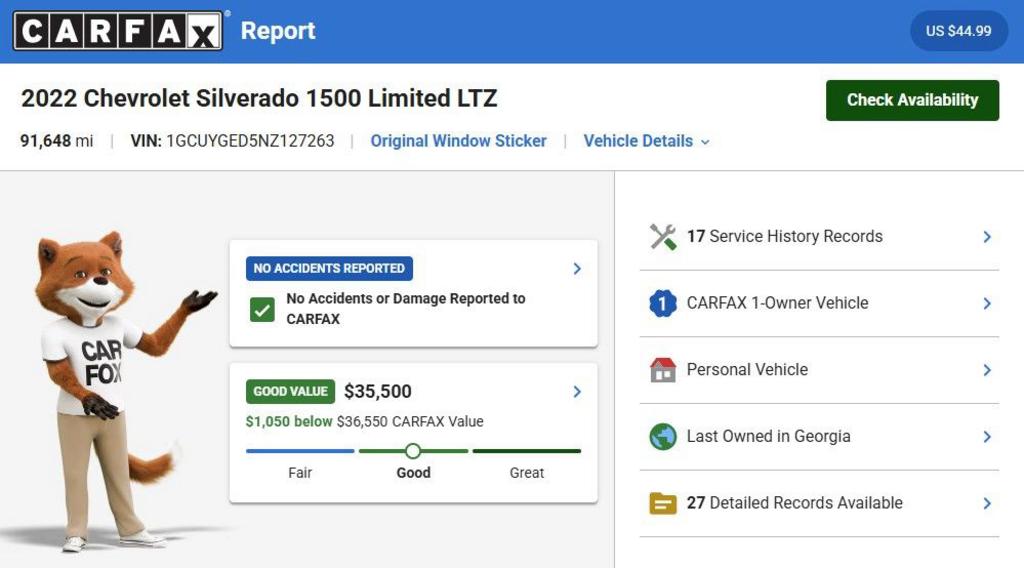Image resolution: width=1024 pixels, height=568 pixels.
Task: Click the globe Last Owned icon
Action: (663, 436)
